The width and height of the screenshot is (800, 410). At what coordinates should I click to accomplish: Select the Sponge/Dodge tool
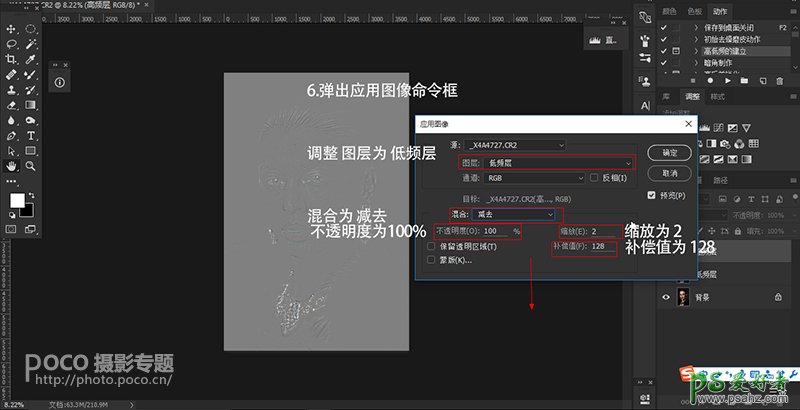tap(31, 120)
